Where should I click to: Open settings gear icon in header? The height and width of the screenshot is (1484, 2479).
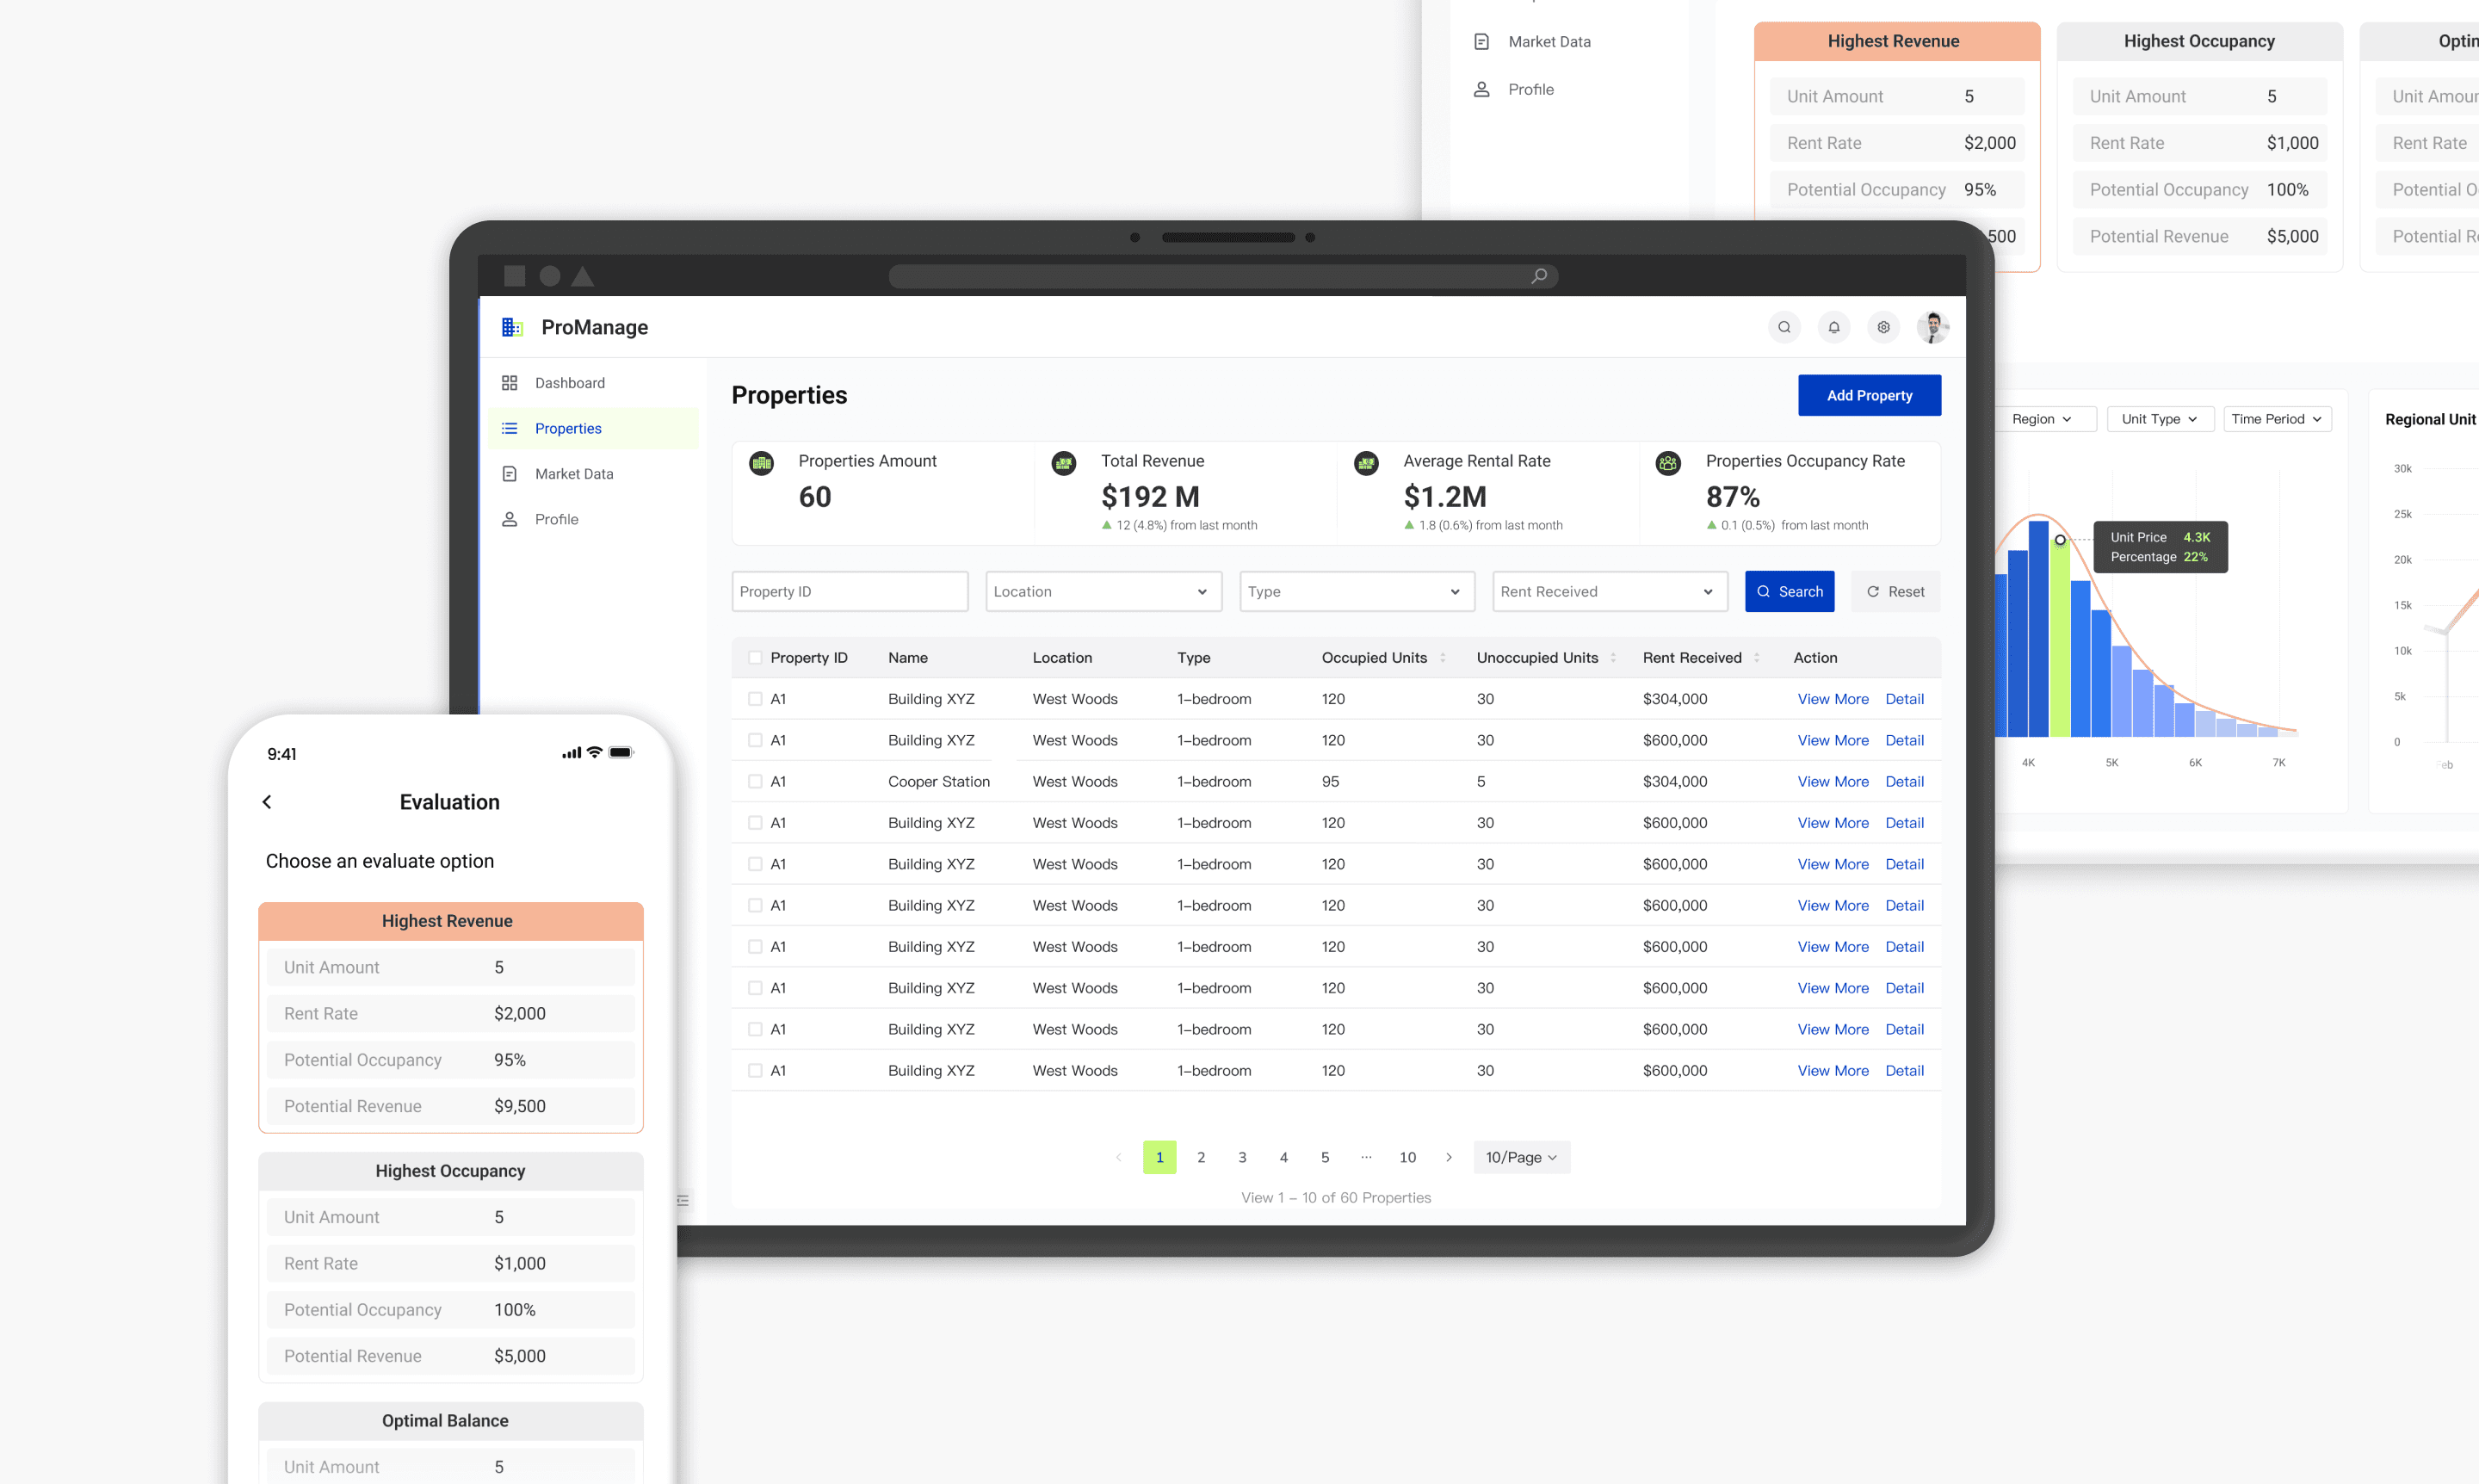point(1883,327)
